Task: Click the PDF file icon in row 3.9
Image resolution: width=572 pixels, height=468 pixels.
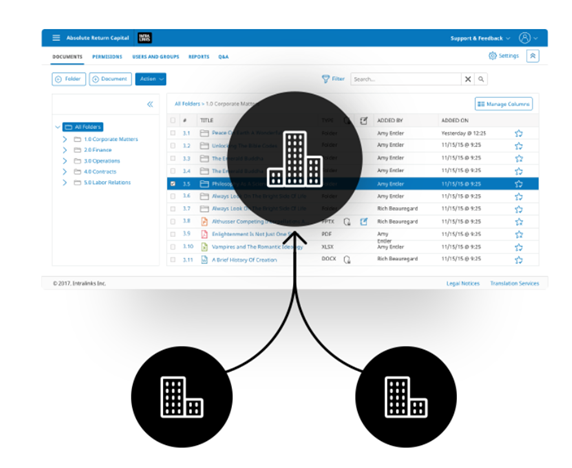Action: pos(204,234)
